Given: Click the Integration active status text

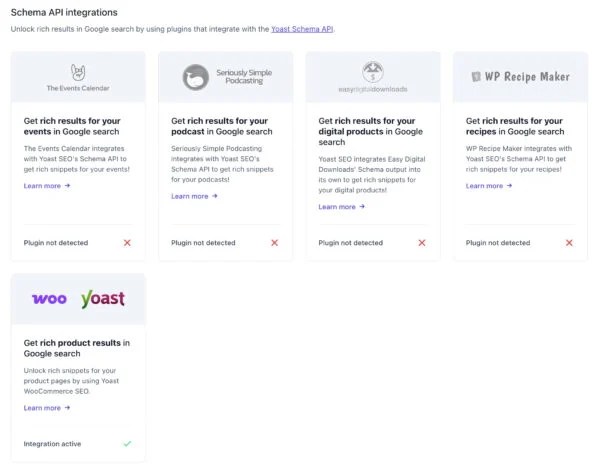Looking at the screenshot, I should coord(53,443).
